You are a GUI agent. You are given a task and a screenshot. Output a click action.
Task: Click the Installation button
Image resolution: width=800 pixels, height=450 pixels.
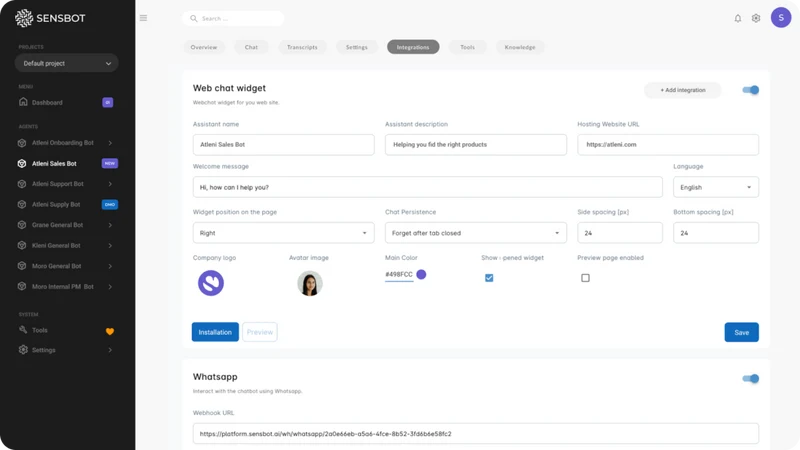pos(215,332)
